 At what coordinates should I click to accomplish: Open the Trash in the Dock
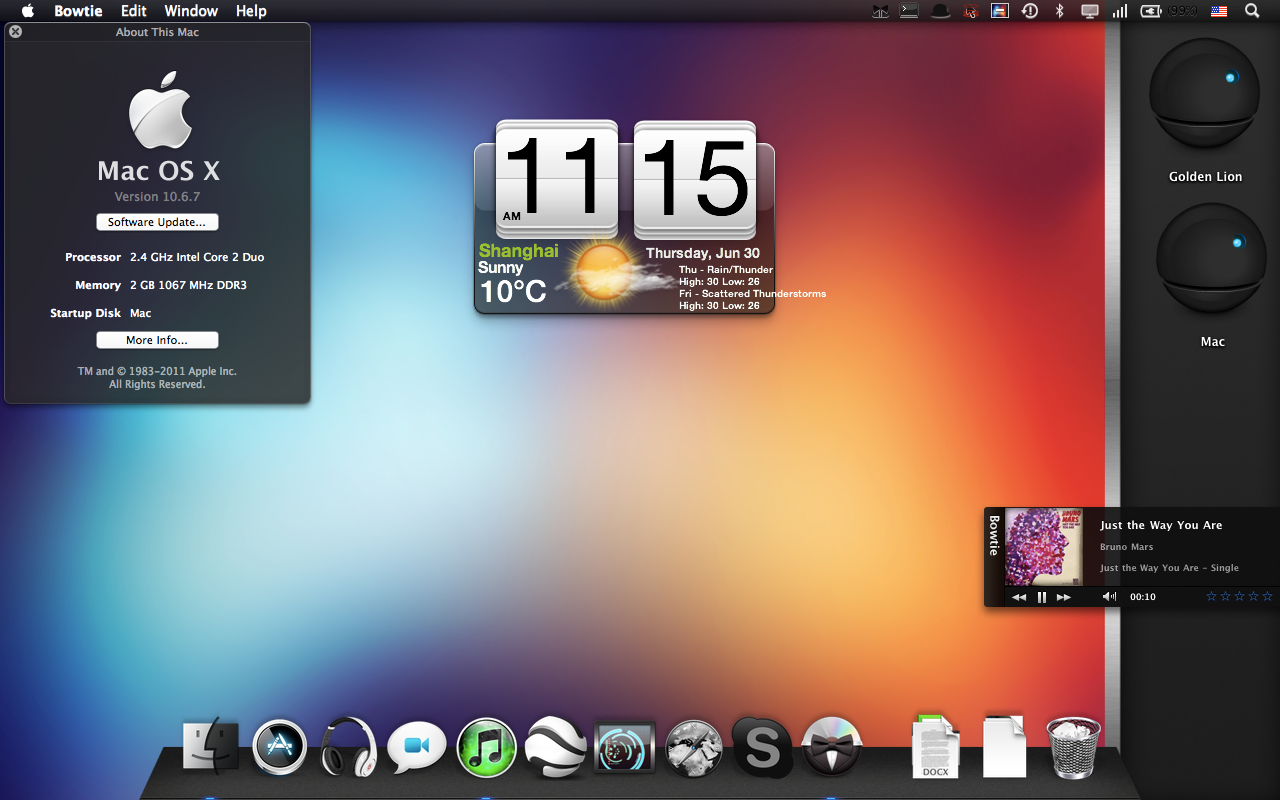tap(1074, 747)
